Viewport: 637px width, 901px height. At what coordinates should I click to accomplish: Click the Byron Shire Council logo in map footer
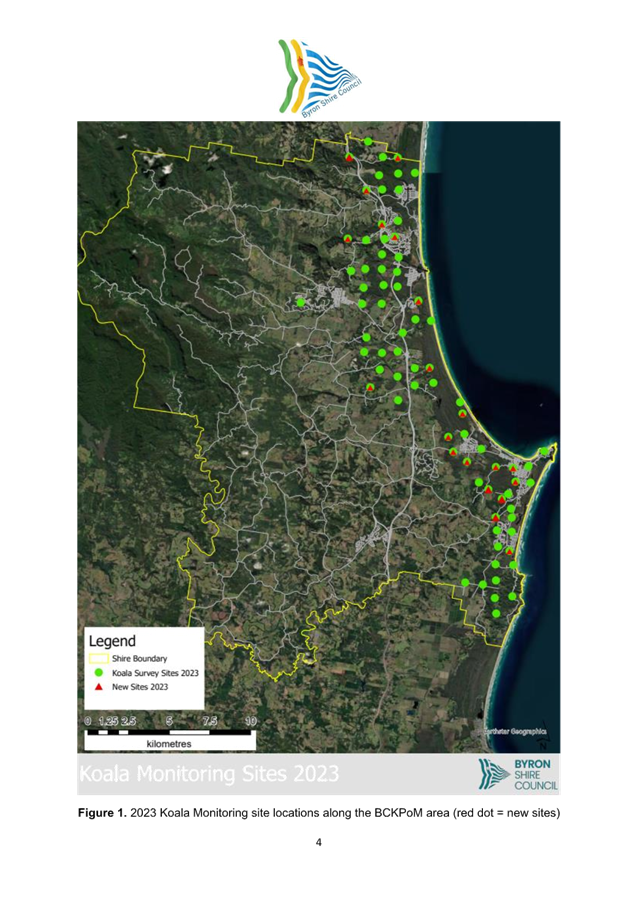tap(519, 774)
